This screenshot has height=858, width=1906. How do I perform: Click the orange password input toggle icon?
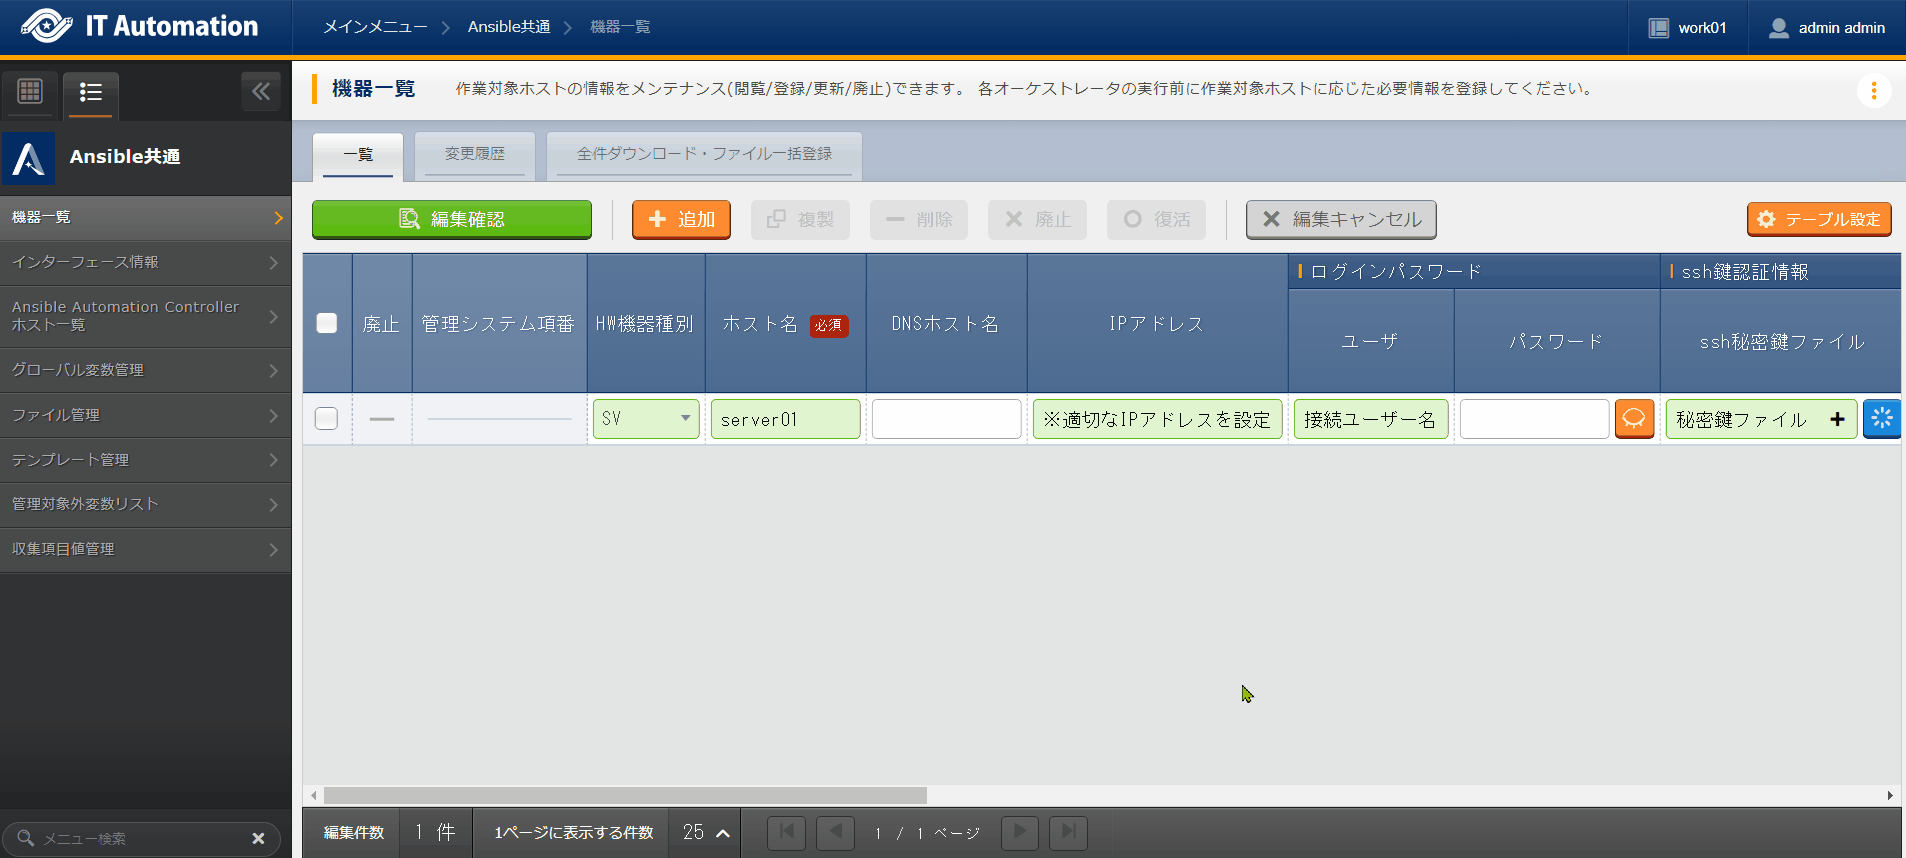pos(1634,419)
